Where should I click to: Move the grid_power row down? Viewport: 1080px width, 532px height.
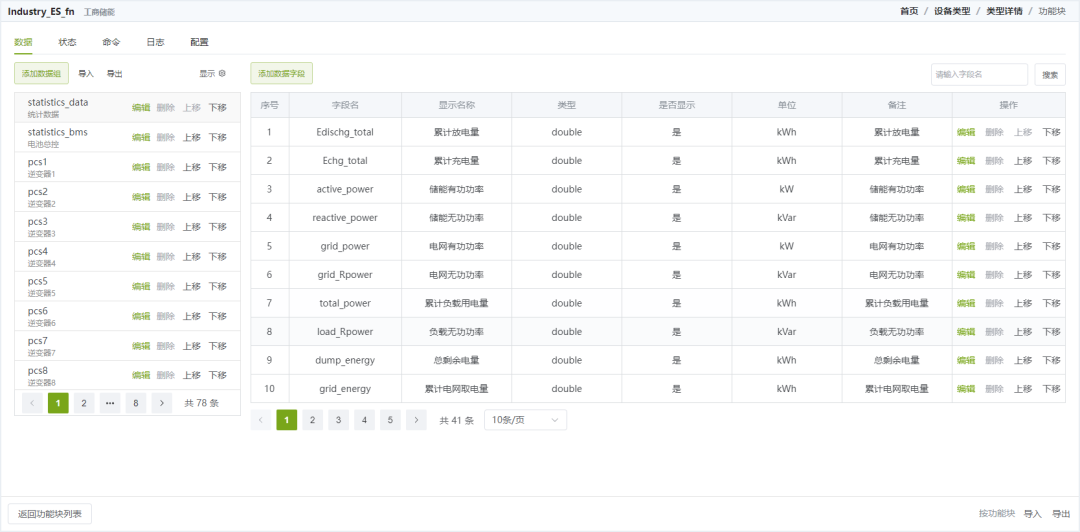coord(1051,246)
